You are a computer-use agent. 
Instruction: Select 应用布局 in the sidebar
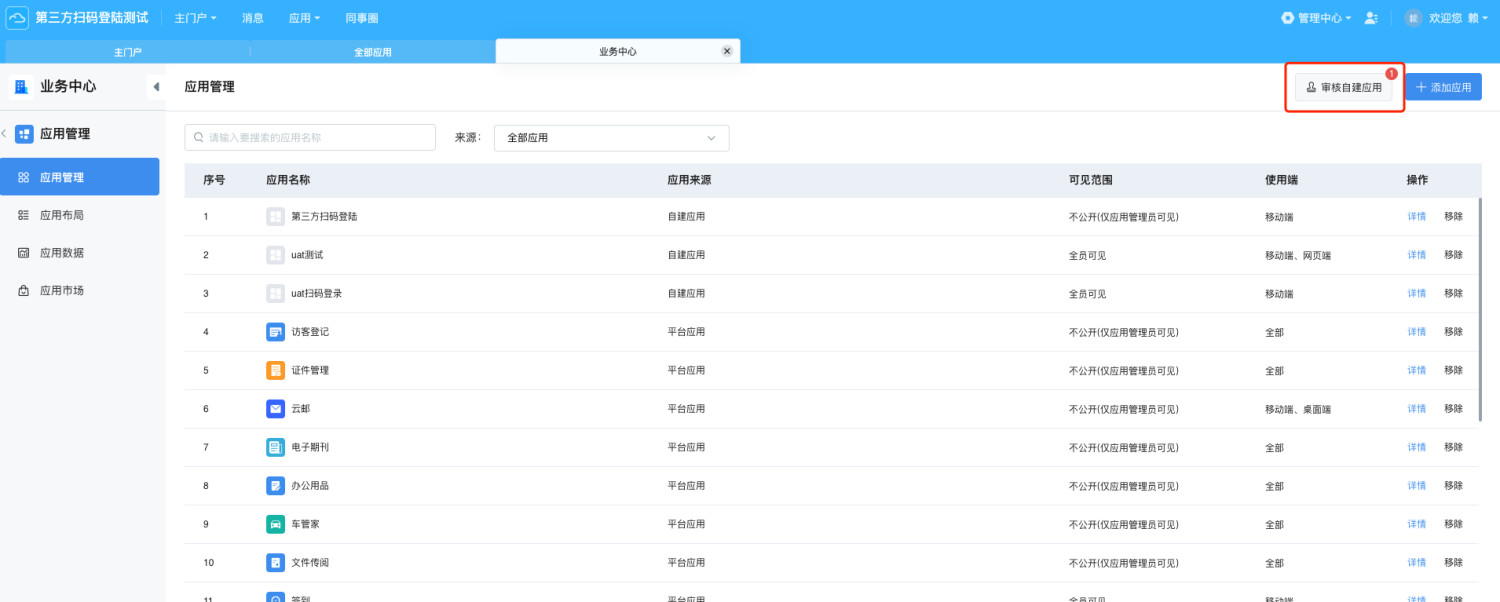coord(62,215)
